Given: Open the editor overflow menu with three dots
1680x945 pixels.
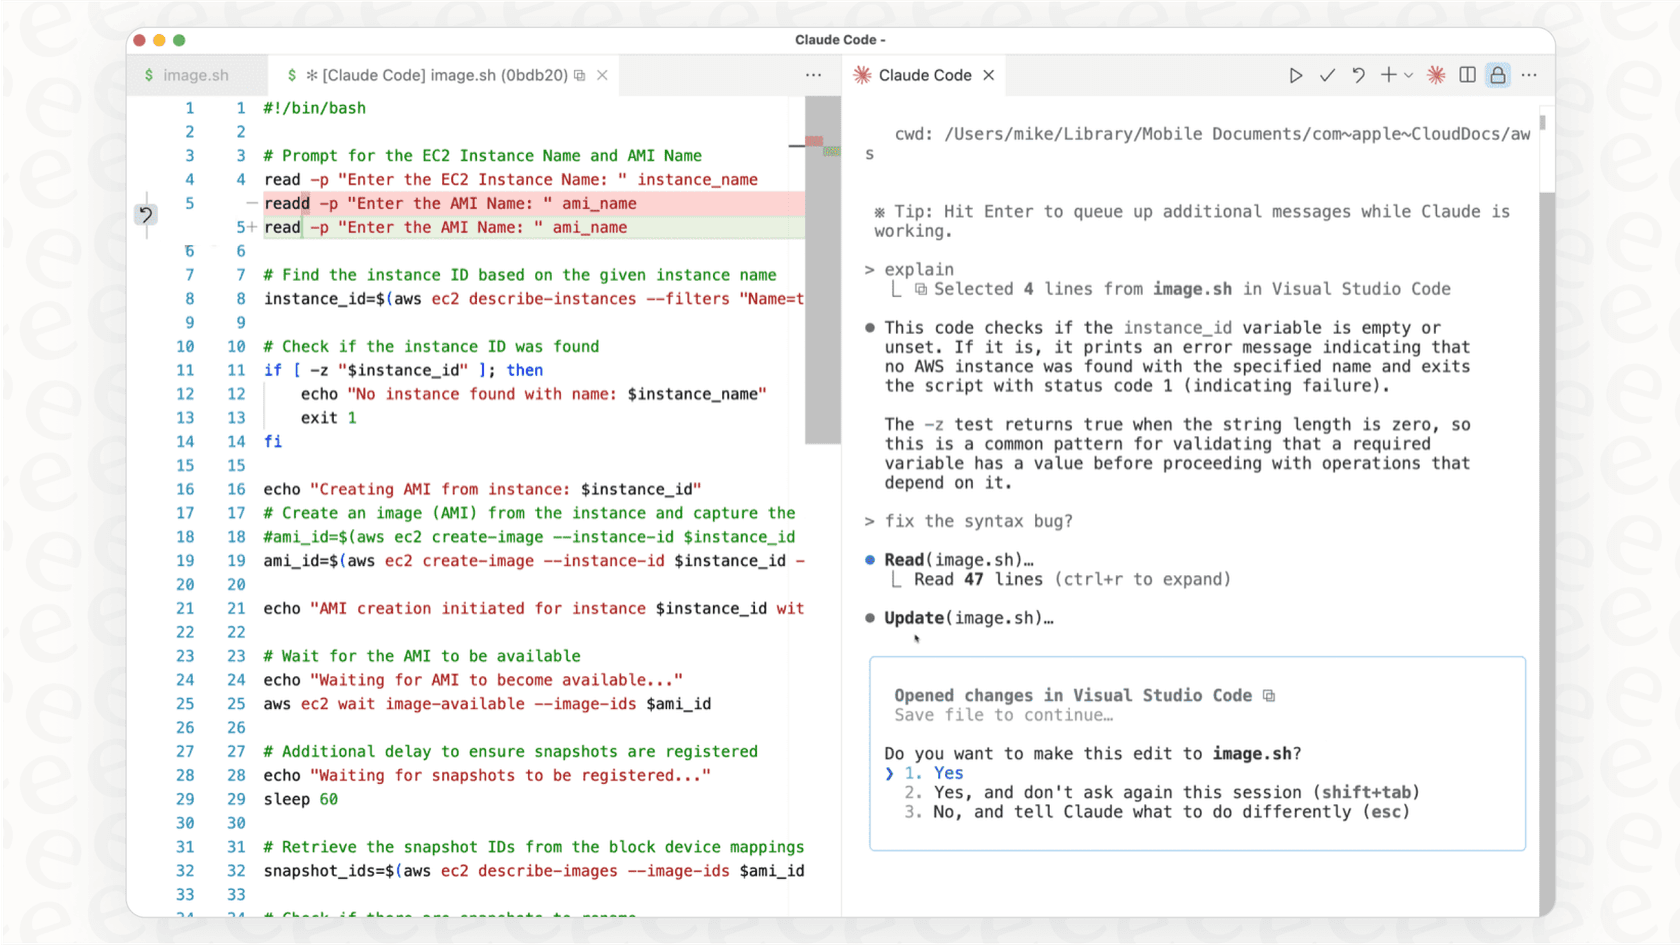Looking at the screenshot, I should 813,74.
